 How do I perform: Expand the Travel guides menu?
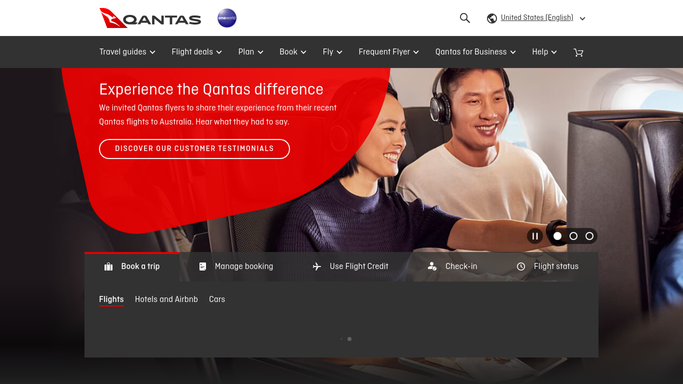pos(127,52)
